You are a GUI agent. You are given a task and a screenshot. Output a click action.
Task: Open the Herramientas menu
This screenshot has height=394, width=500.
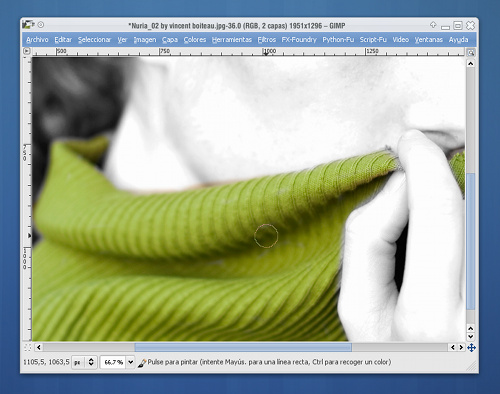point(232,40)
